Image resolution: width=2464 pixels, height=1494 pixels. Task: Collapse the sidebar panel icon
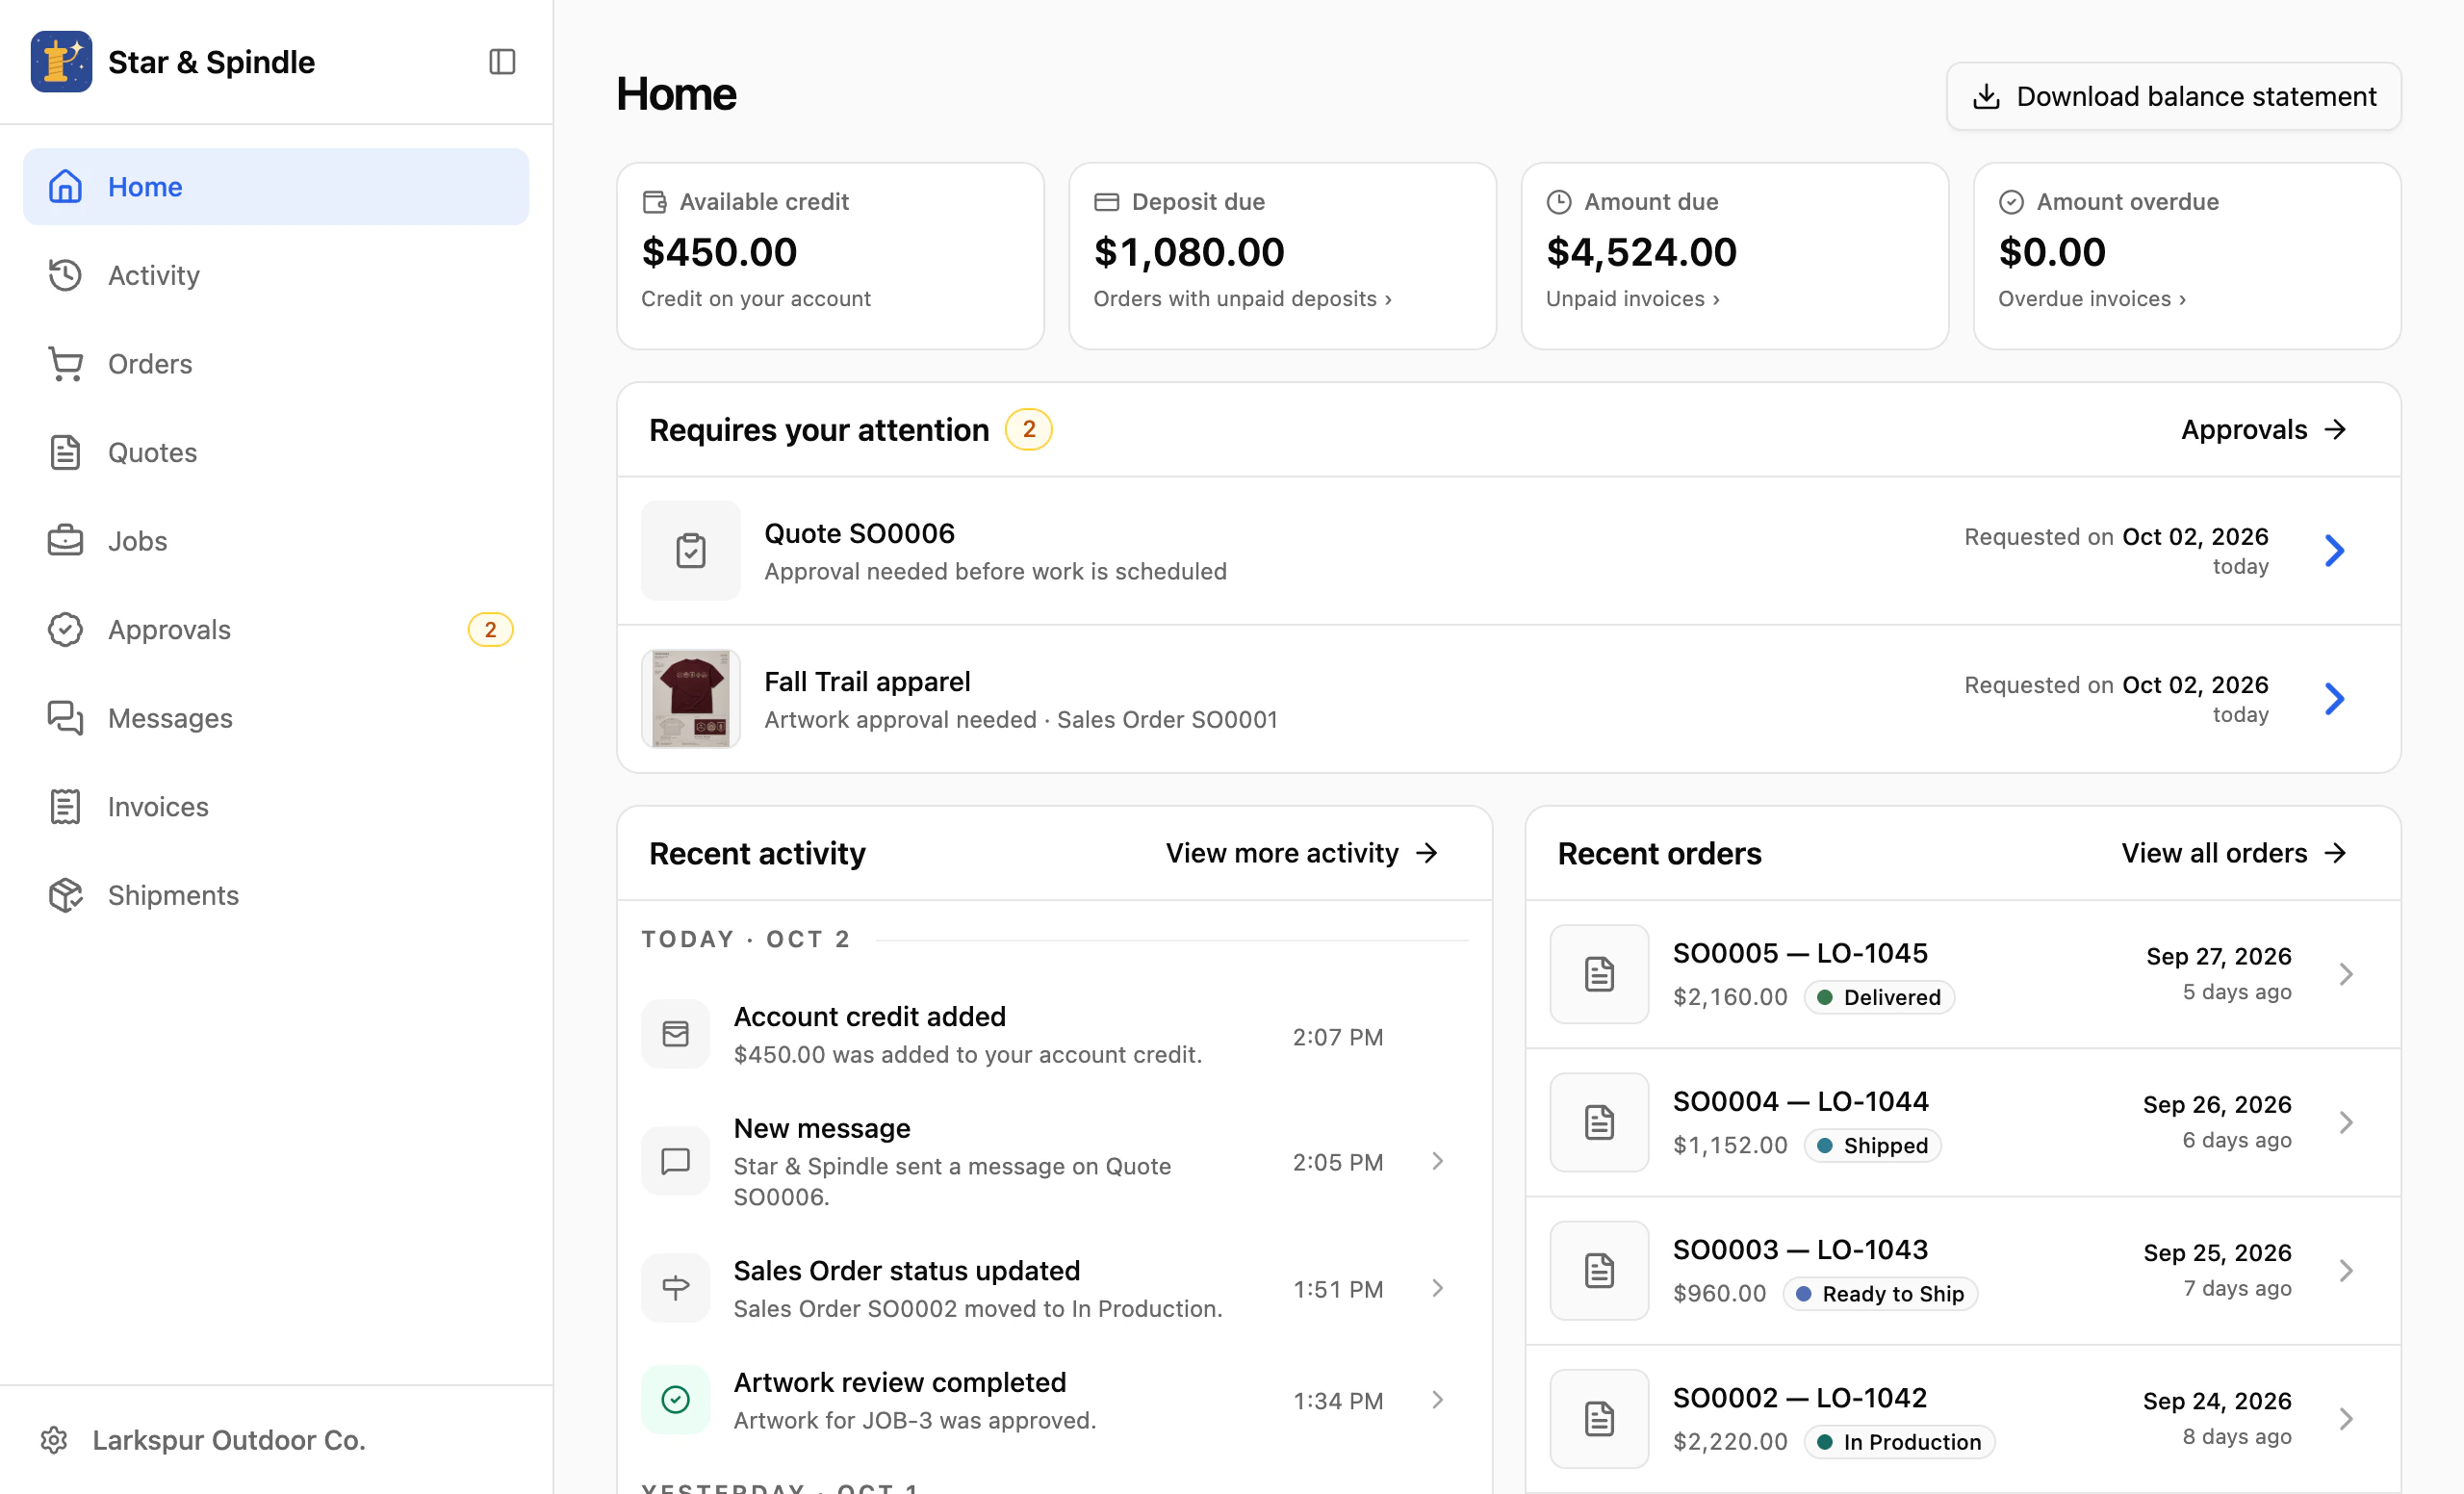tap(502, 62)
